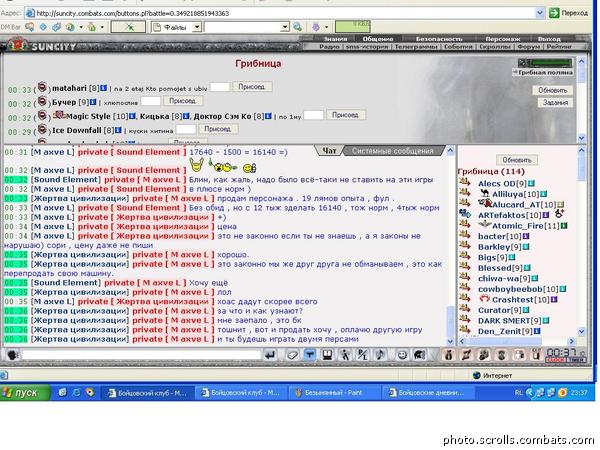Click the info icon next to Ice Downfall
Image resolution: width=600 pixels, height=450 pixels.
[118, 130]
